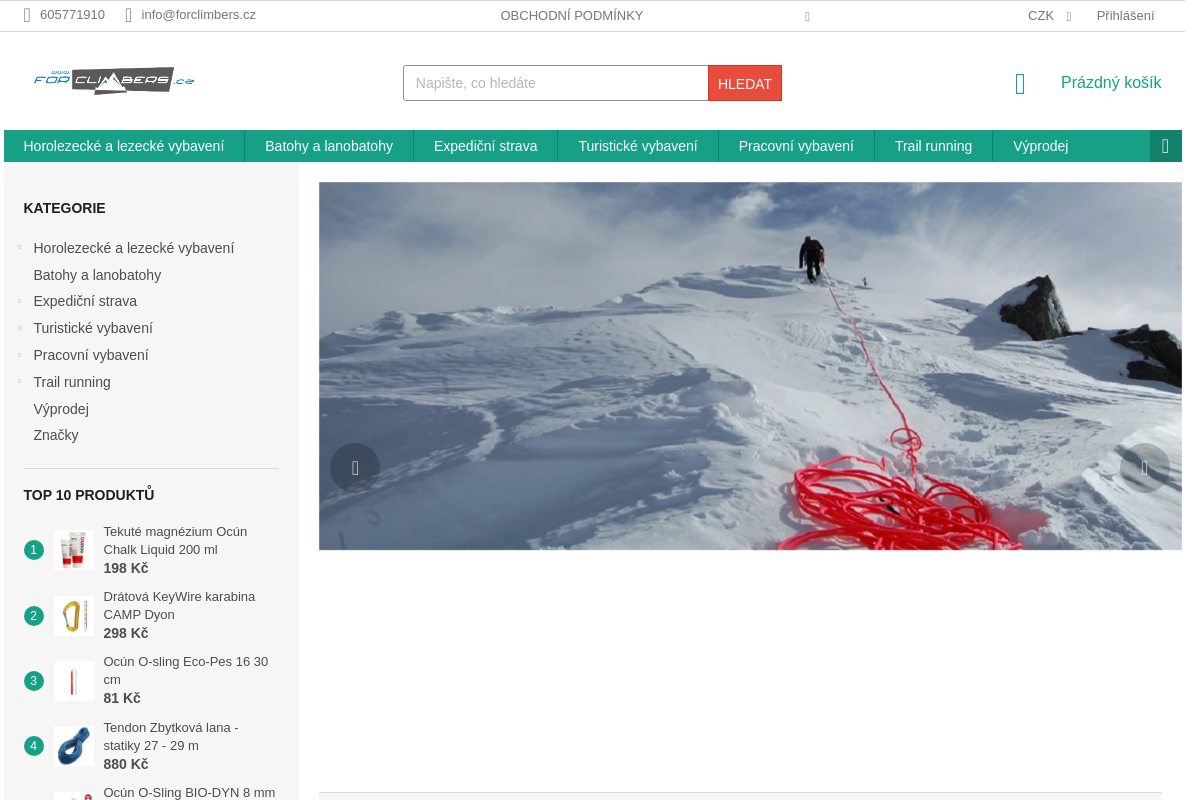Click the email envelope icon in top bar
1200x800 pixels.
click(x=128, y=15)
